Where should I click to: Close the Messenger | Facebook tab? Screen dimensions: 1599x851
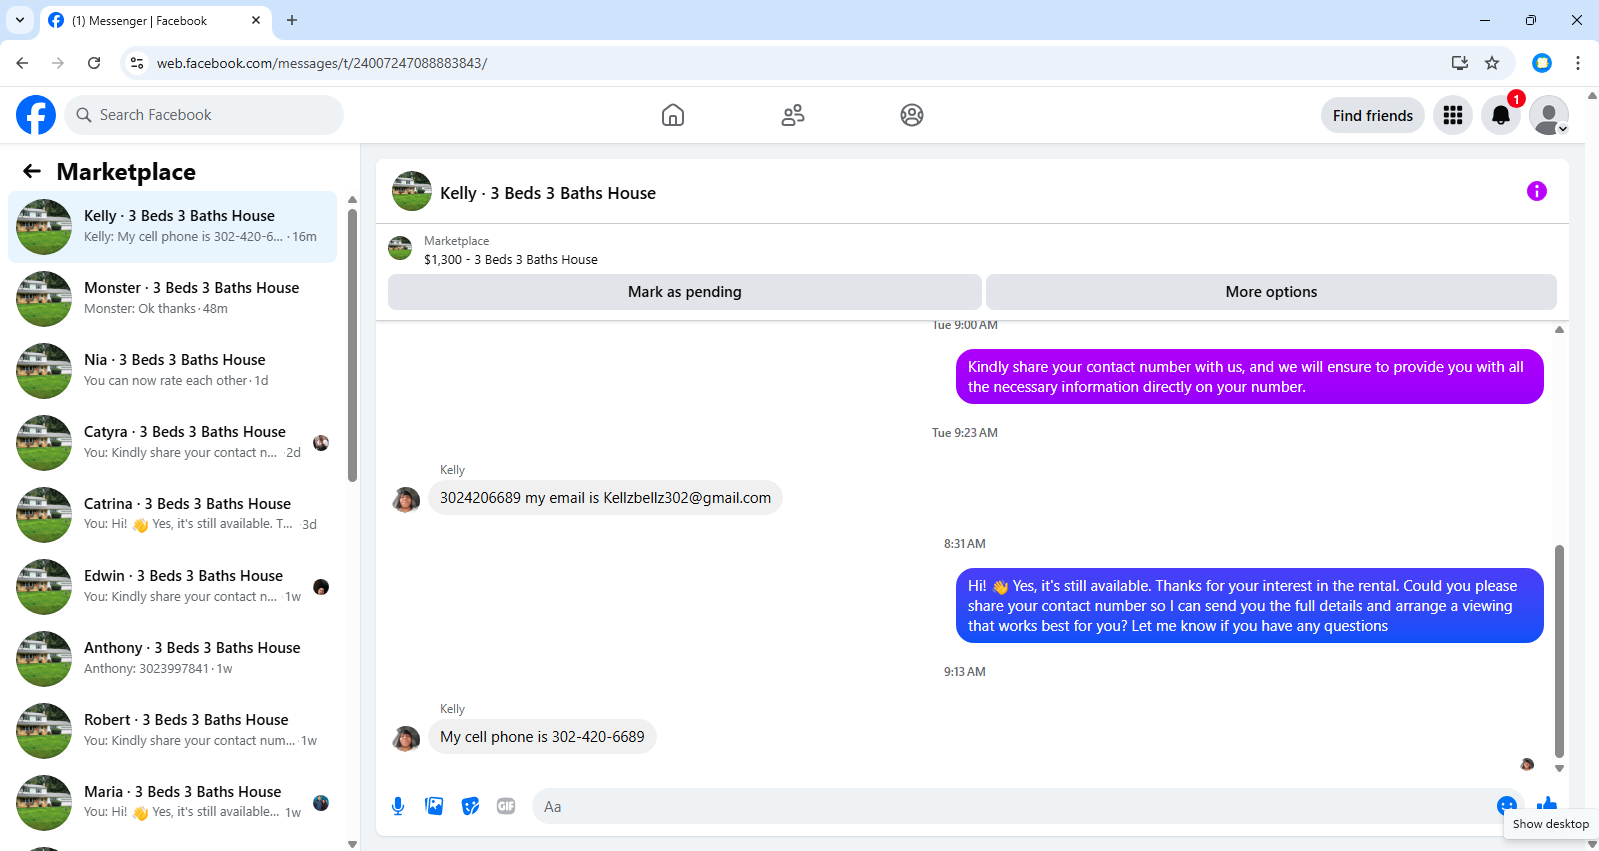click(256, 20)
